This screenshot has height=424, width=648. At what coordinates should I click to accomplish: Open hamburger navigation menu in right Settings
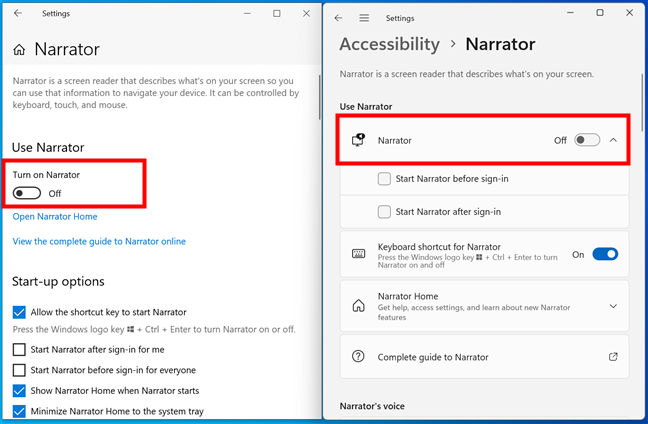click(x=364, y=18)
